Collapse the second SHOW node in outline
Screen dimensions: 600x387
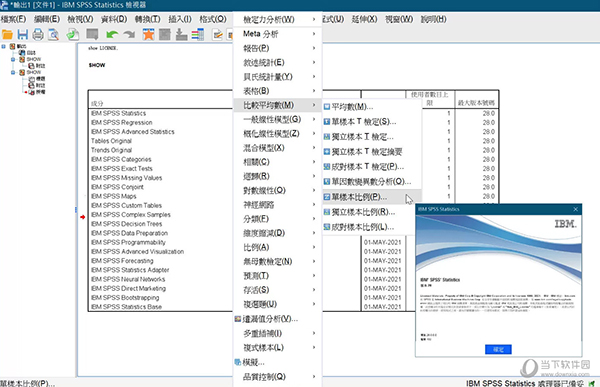(x=13, y=72)
